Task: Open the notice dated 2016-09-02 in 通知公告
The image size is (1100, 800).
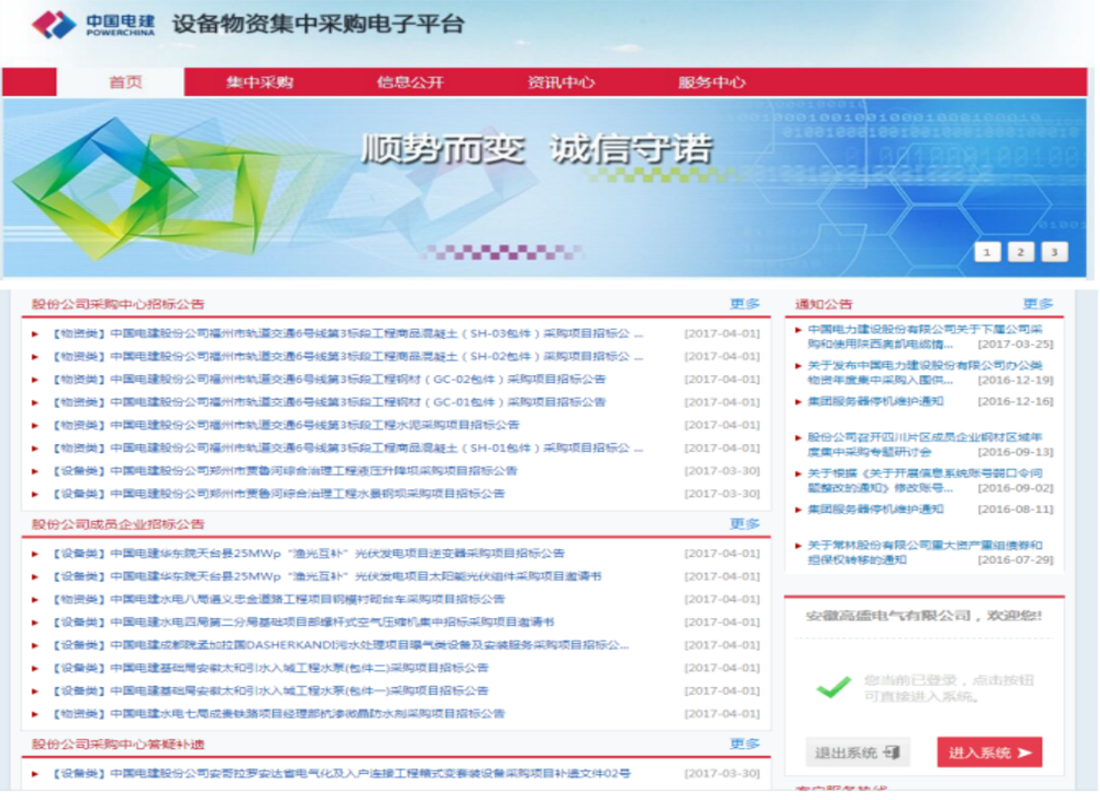Action: point(925,480)
